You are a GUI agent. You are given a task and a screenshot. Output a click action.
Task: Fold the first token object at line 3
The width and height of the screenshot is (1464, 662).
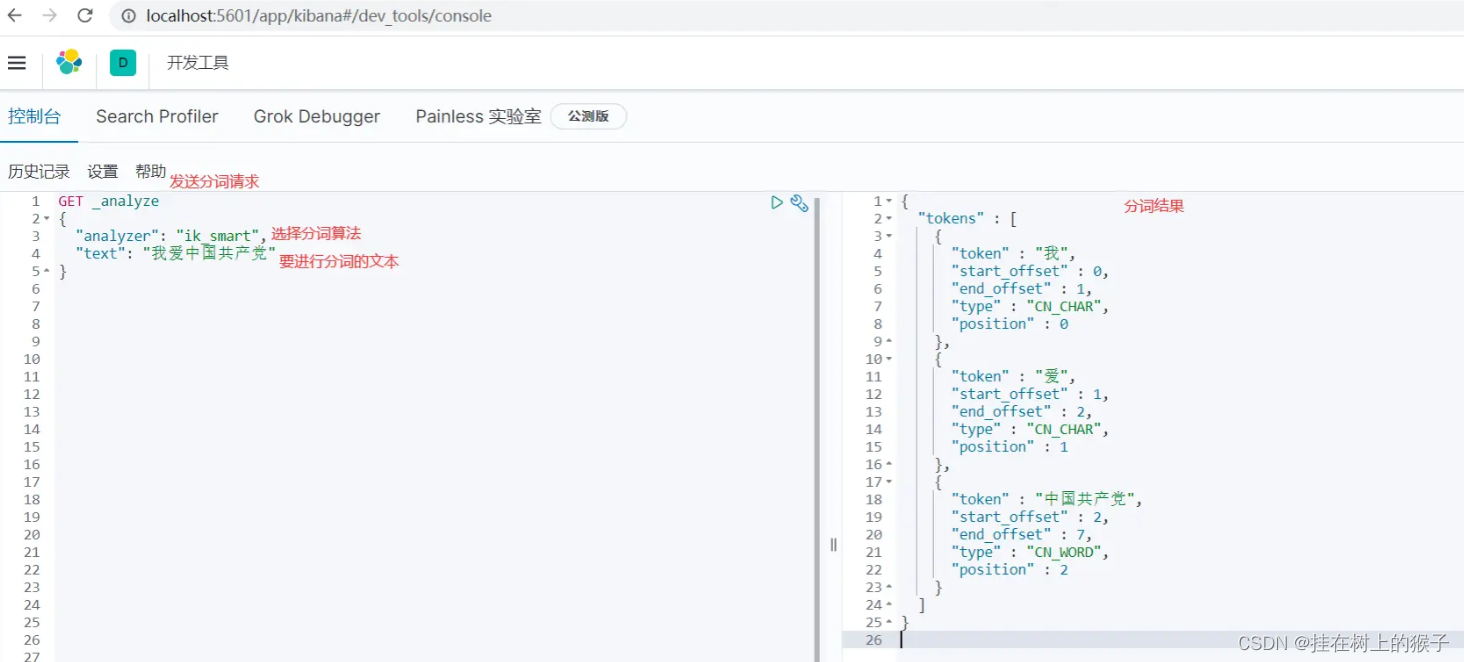(890, 236)
